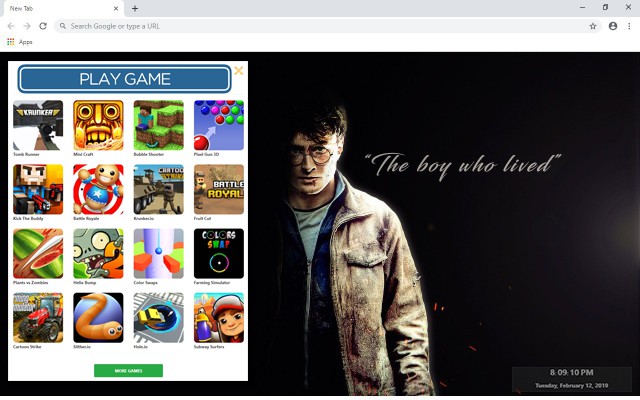The height and width of the screenshot is (400, 640).
Task: Click the PLAY GAME banner button
Action: tap(124, 79)
